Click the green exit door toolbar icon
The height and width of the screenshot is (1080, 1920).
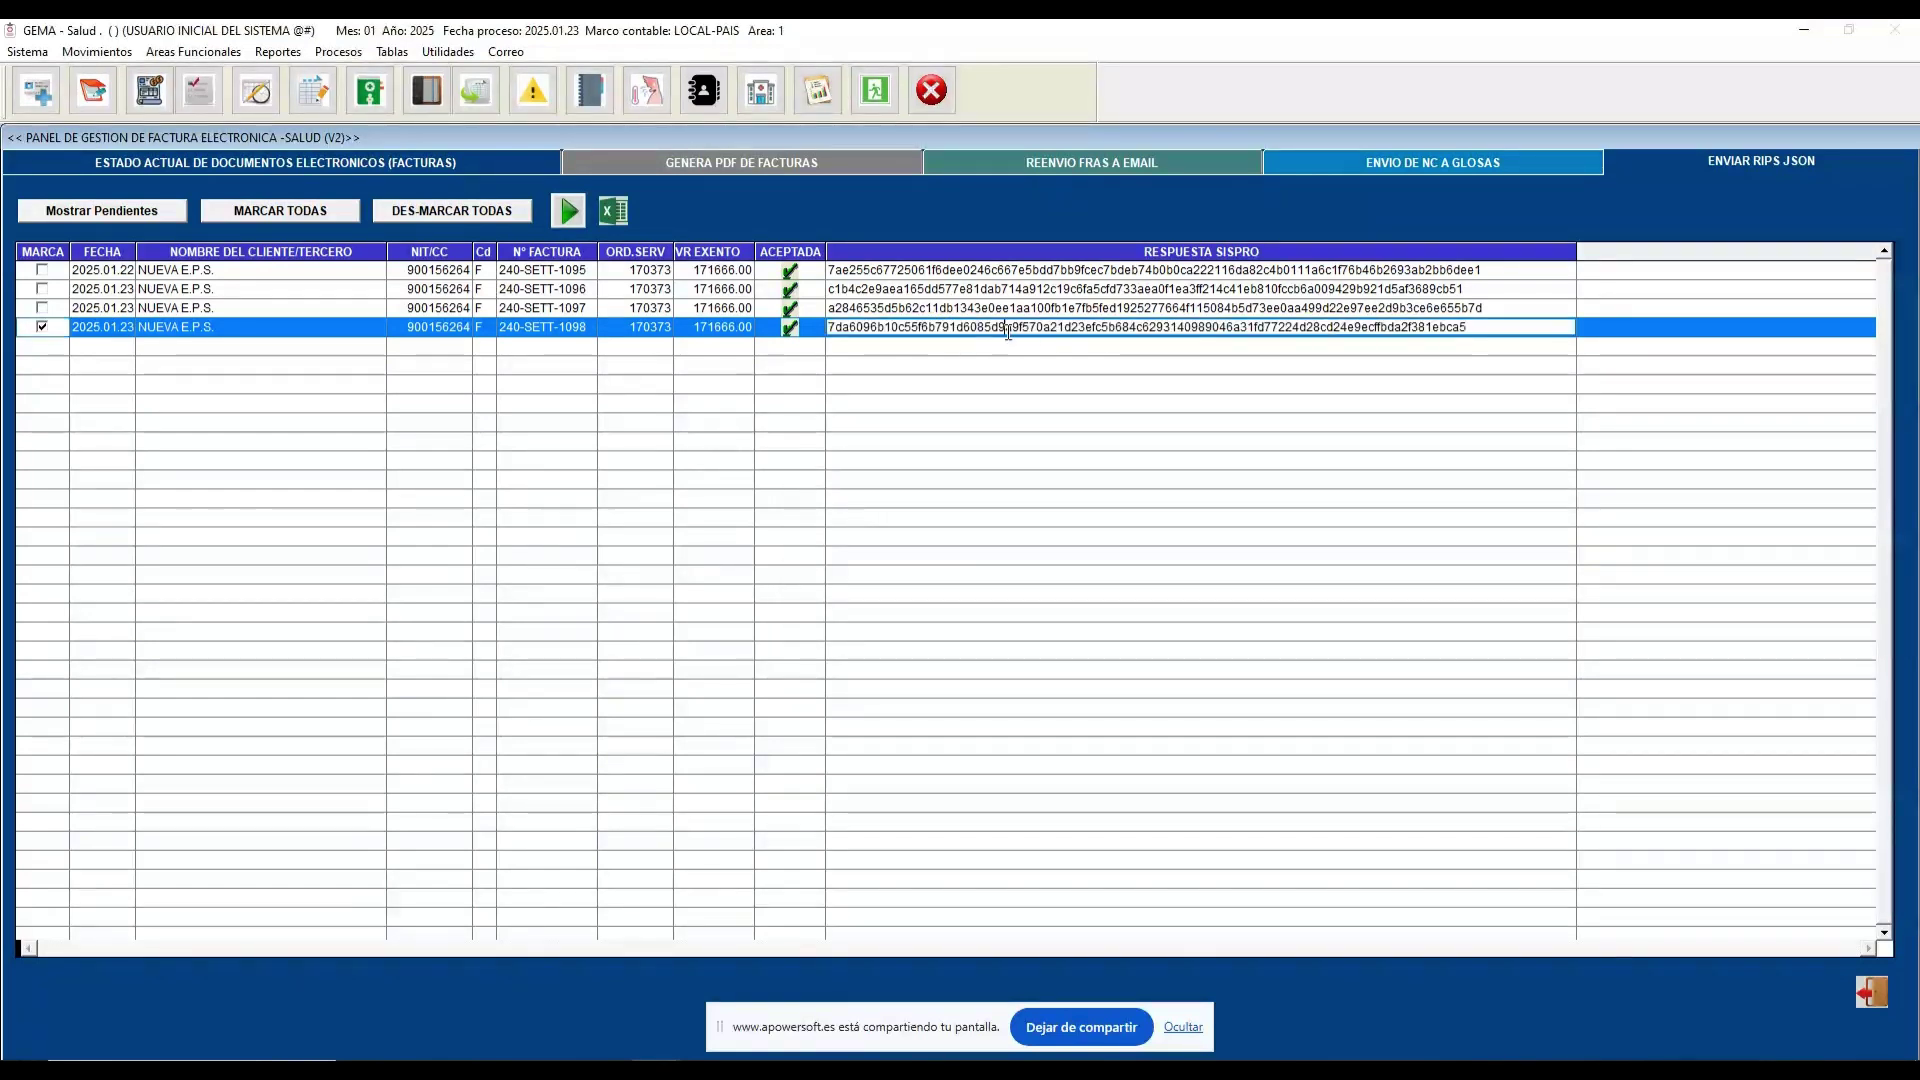875,91
